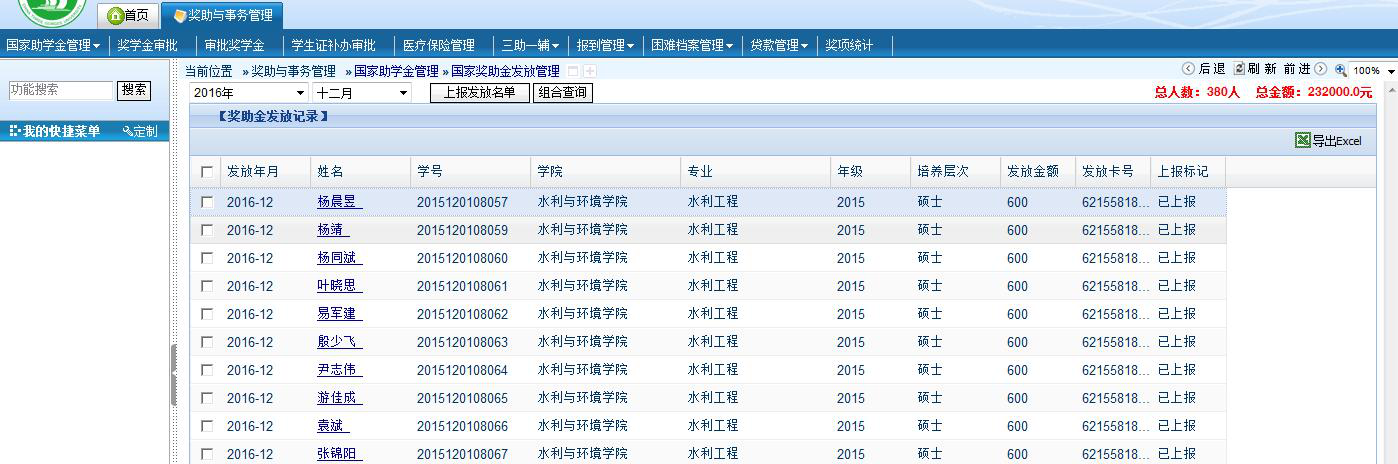
Task: Select the checkbox for student 叶晓思
Action: 207,286
